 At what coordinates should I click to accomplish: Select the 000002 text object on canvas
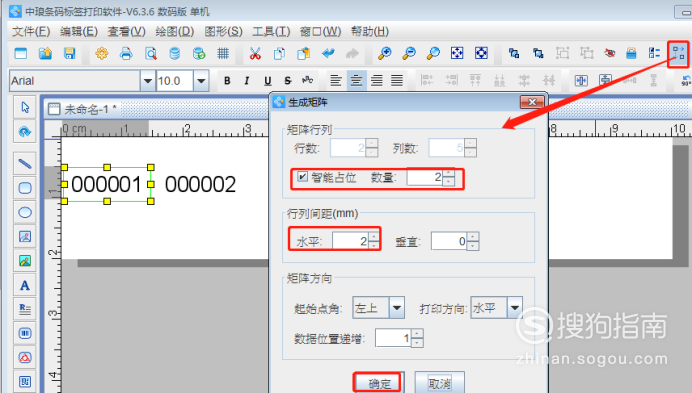200,184
